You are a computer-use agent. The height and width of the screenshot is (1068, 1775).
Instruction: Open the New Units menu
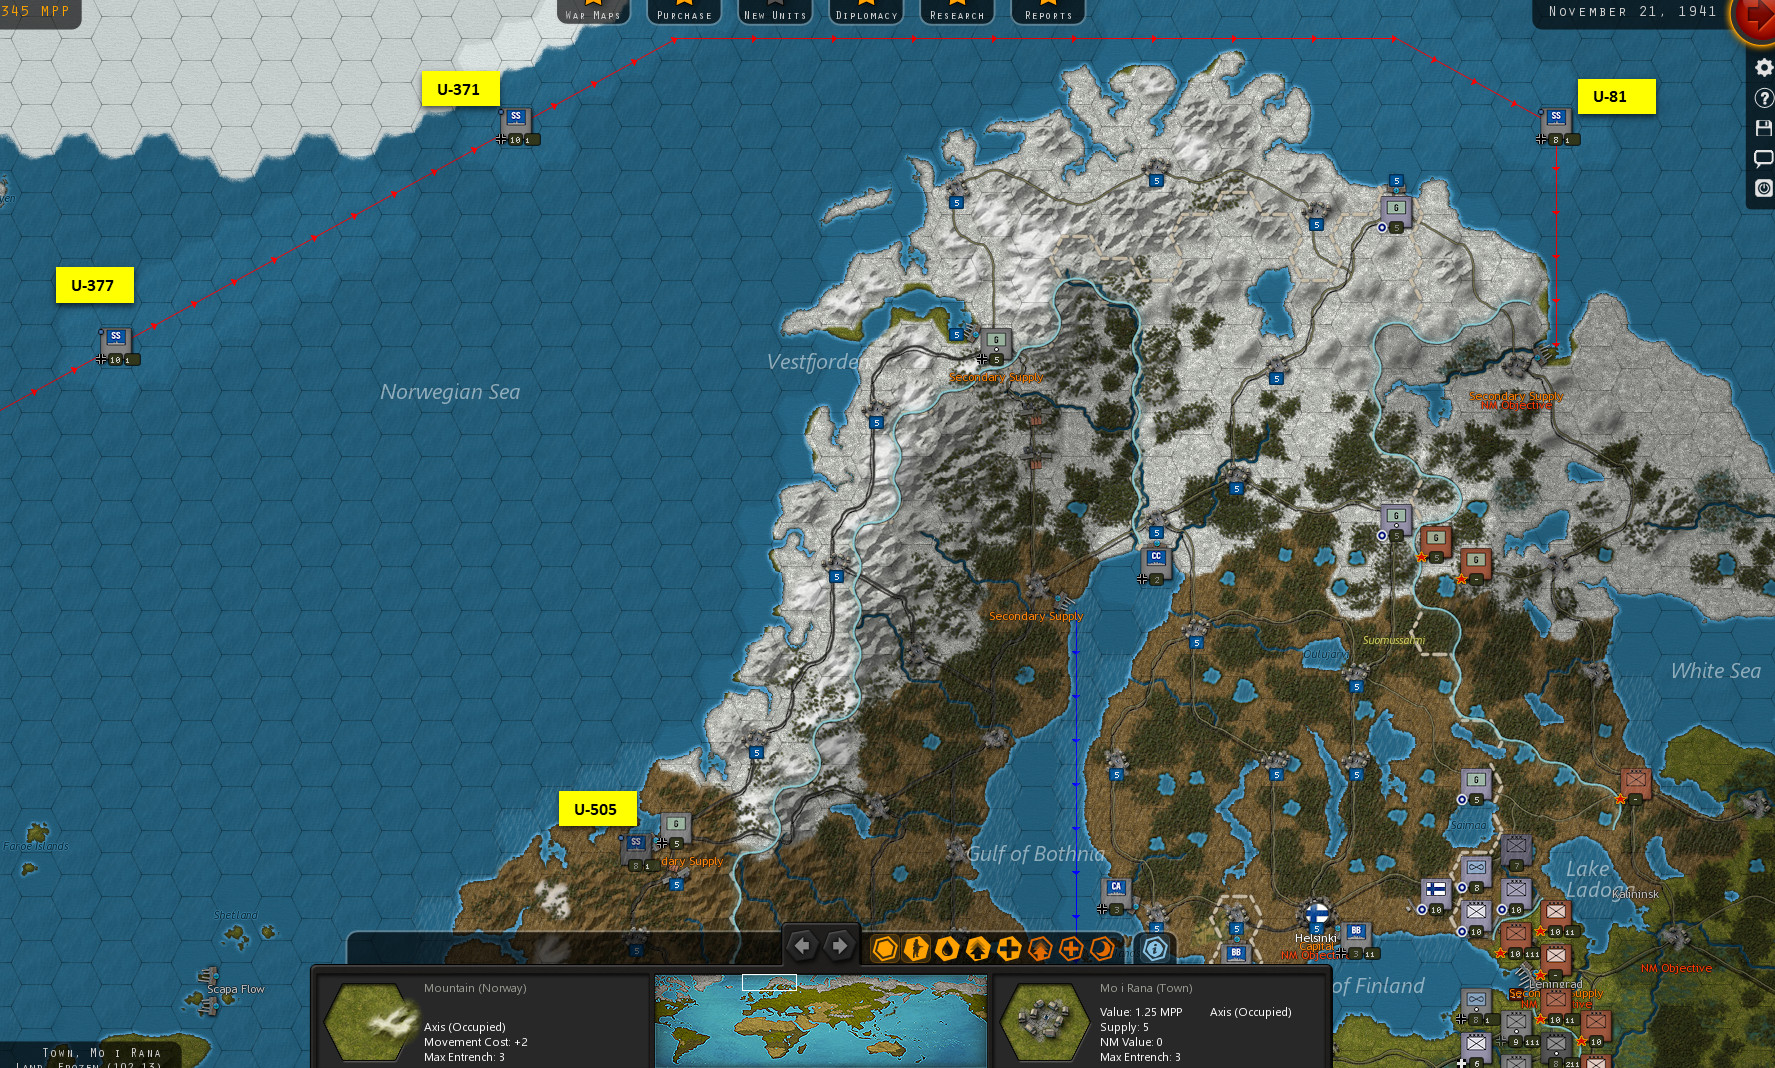tap(775, 12)
